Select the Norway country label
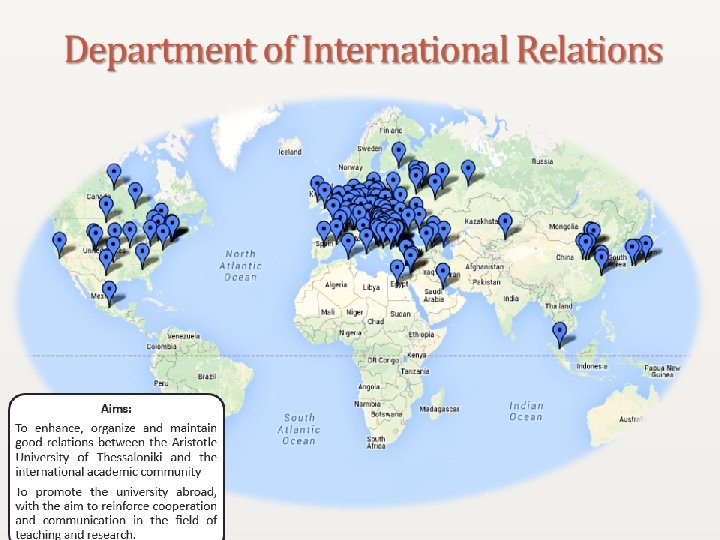 tap(350, 167)
